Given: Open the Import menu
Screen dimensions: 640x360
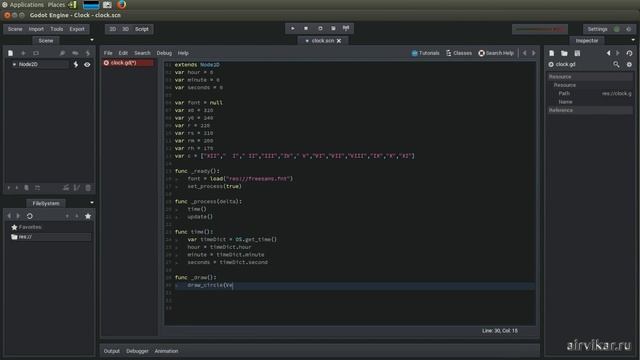Looking at the screenshot, I should [x=36, y=29].
